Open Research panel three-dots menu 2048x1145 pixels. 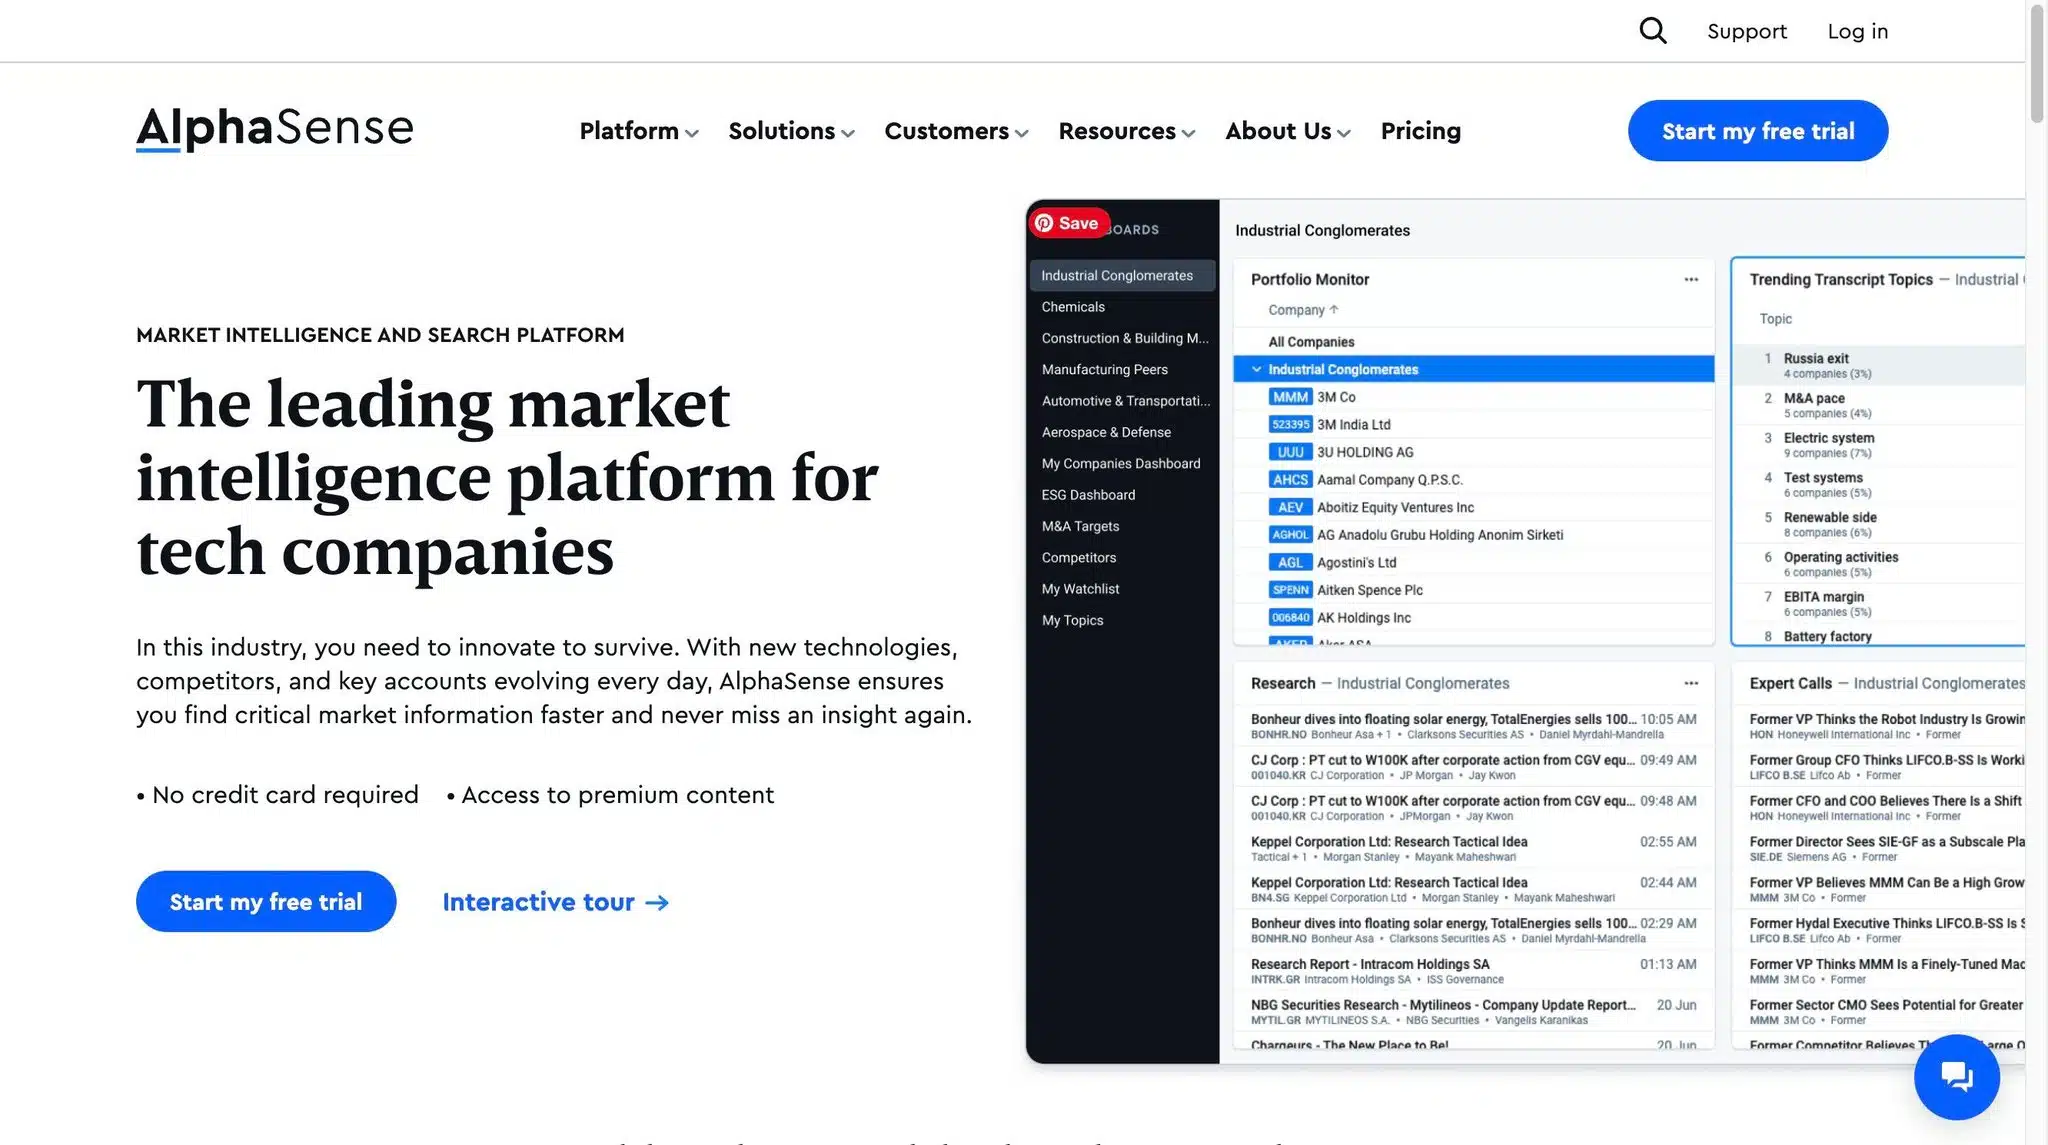(x=1691, y=683)
